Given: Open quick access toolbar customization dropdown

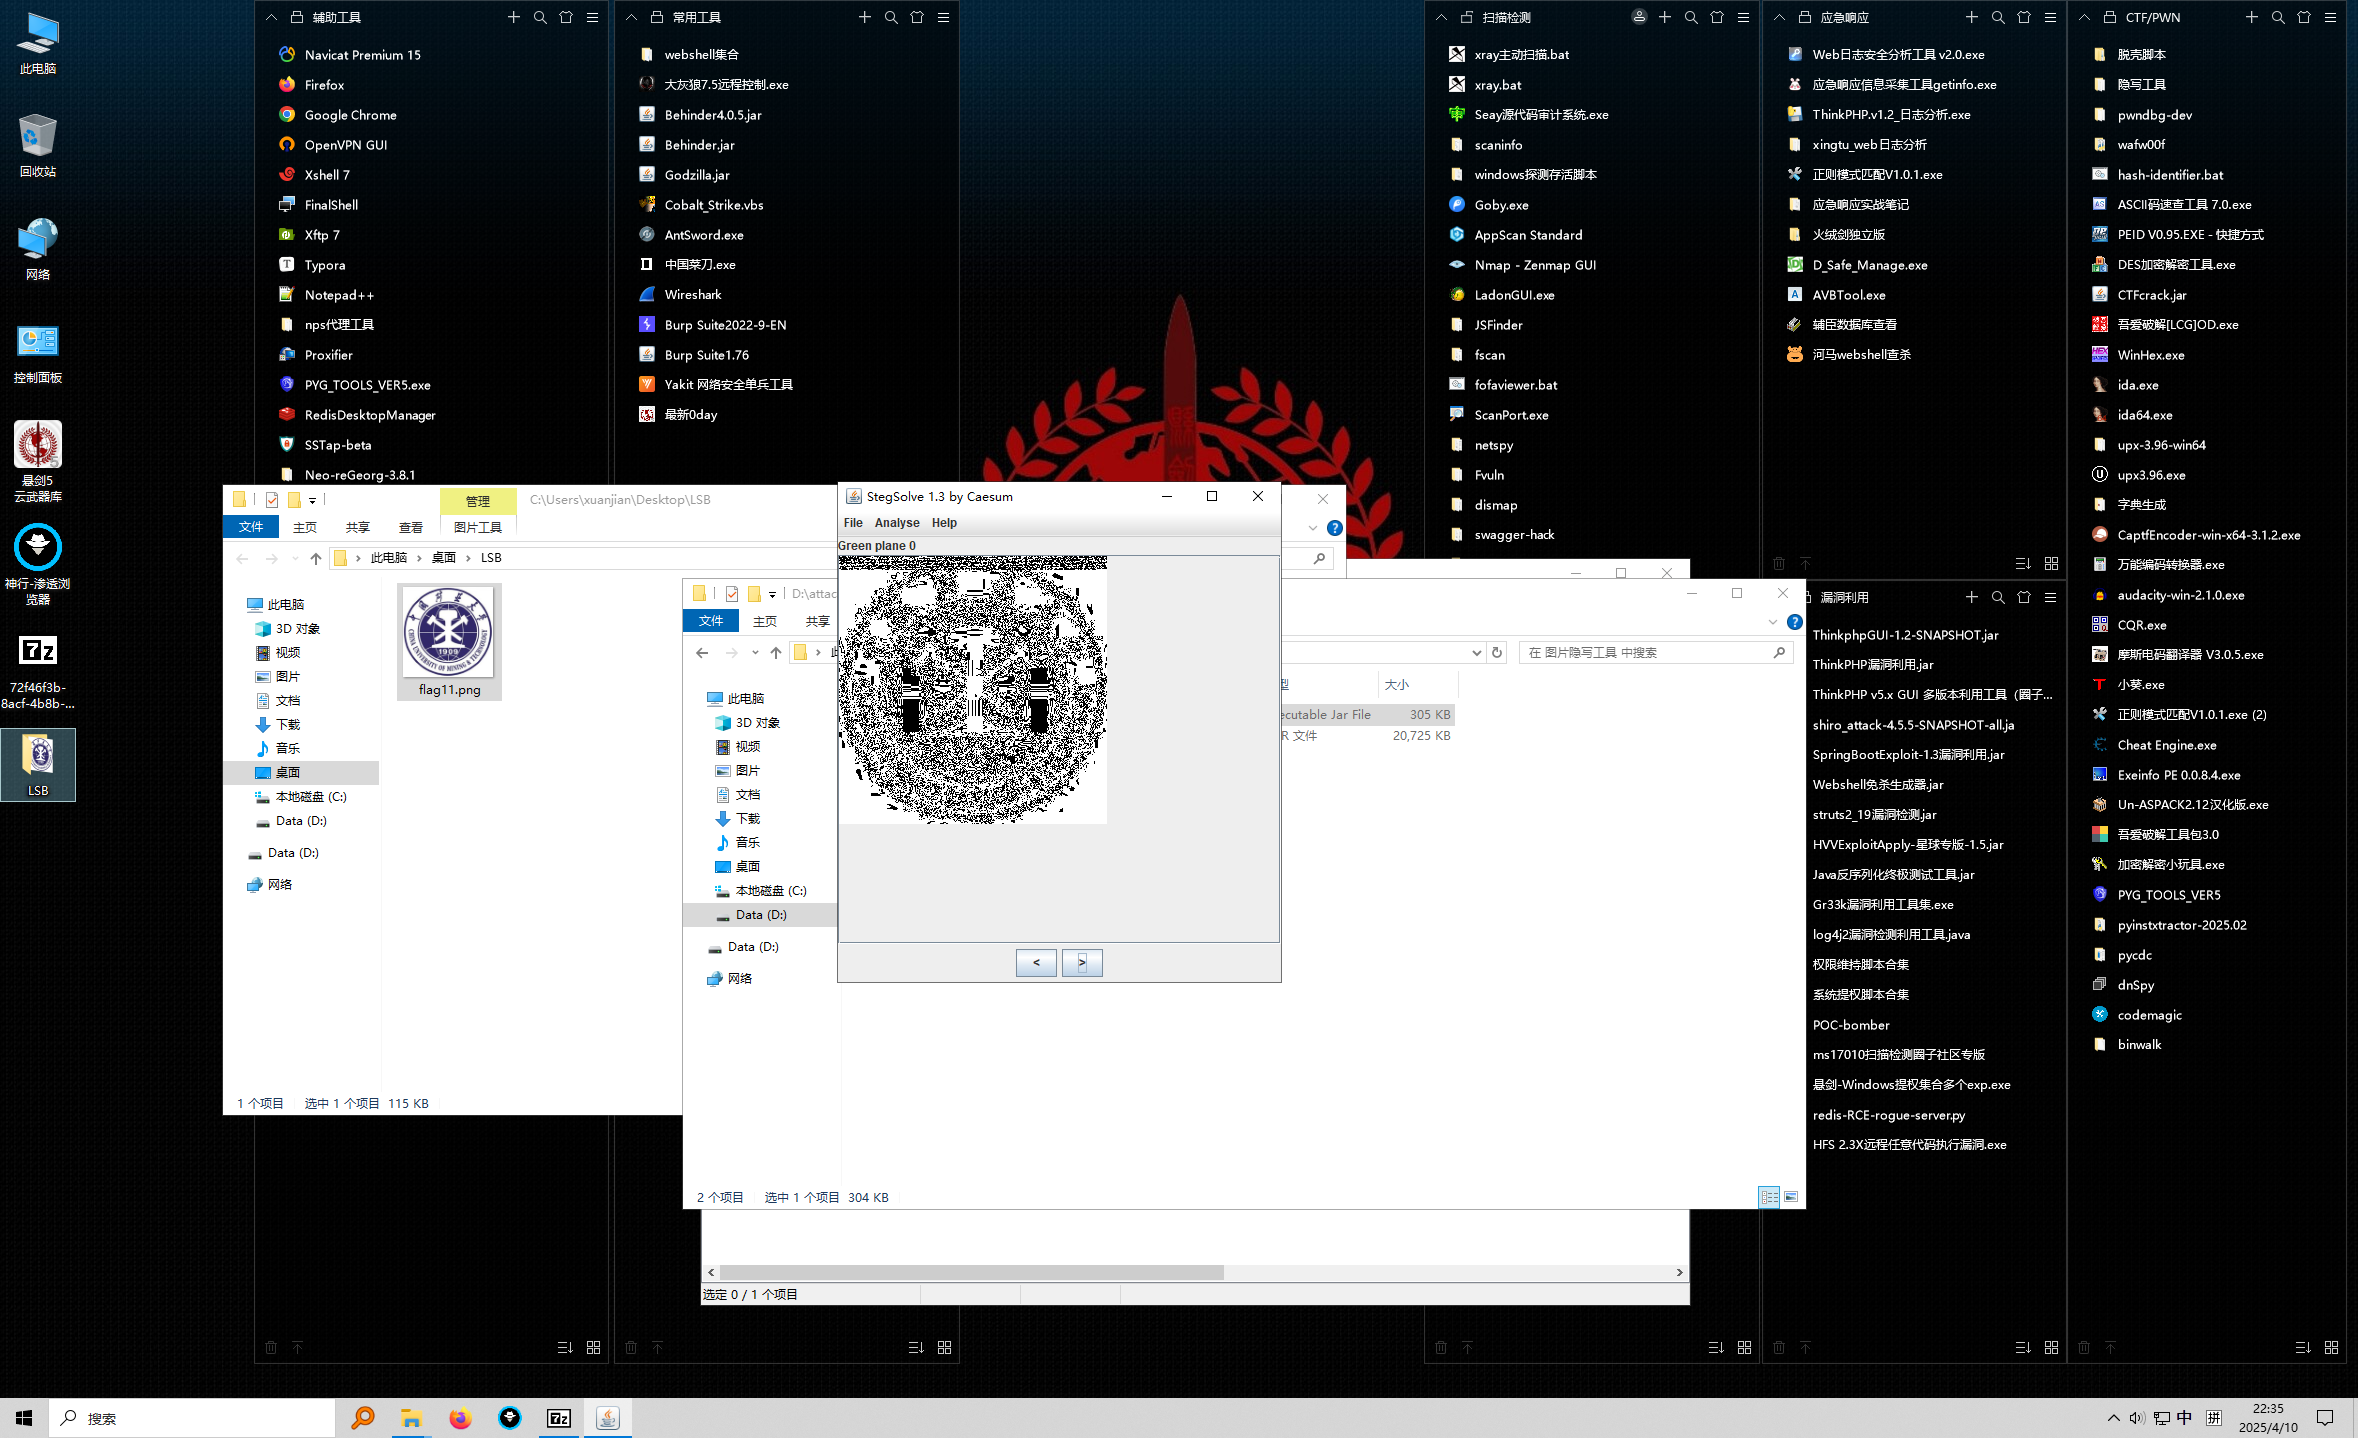Looking at the screenshot, I should click(x=313, y=500).
